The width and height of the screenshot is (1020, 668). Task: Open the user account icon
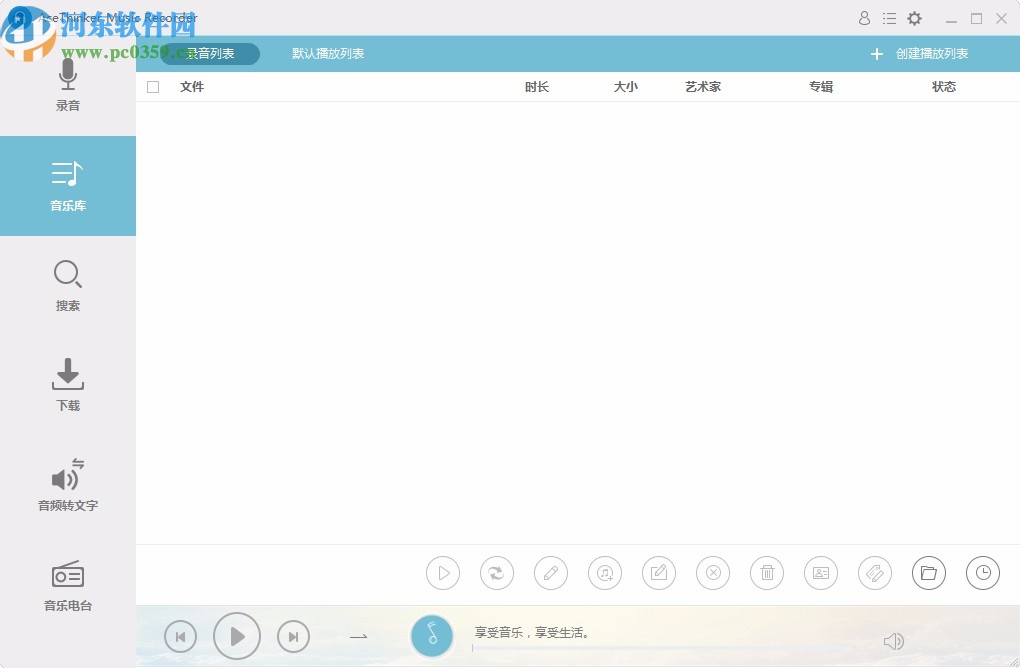point(864,18)
